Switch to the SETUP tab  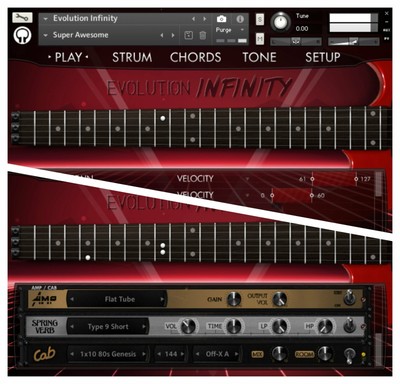323,57
